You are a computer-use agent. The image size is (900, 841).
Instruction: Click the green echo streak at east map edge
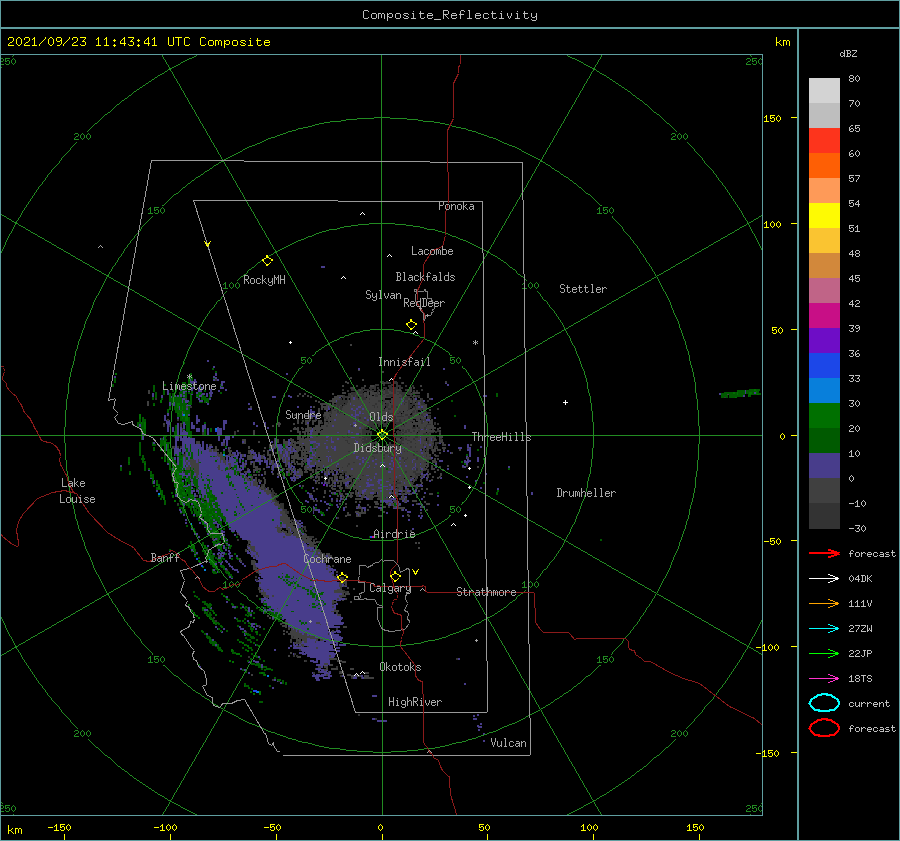[740, 393]
